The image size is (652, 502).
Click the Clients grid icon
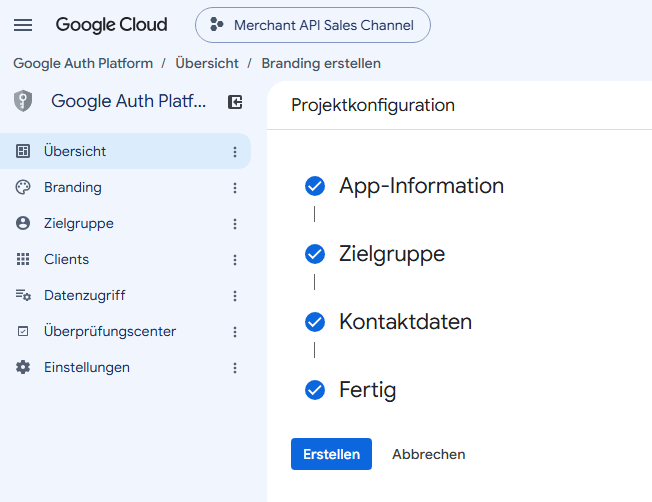tap(23, 259)
